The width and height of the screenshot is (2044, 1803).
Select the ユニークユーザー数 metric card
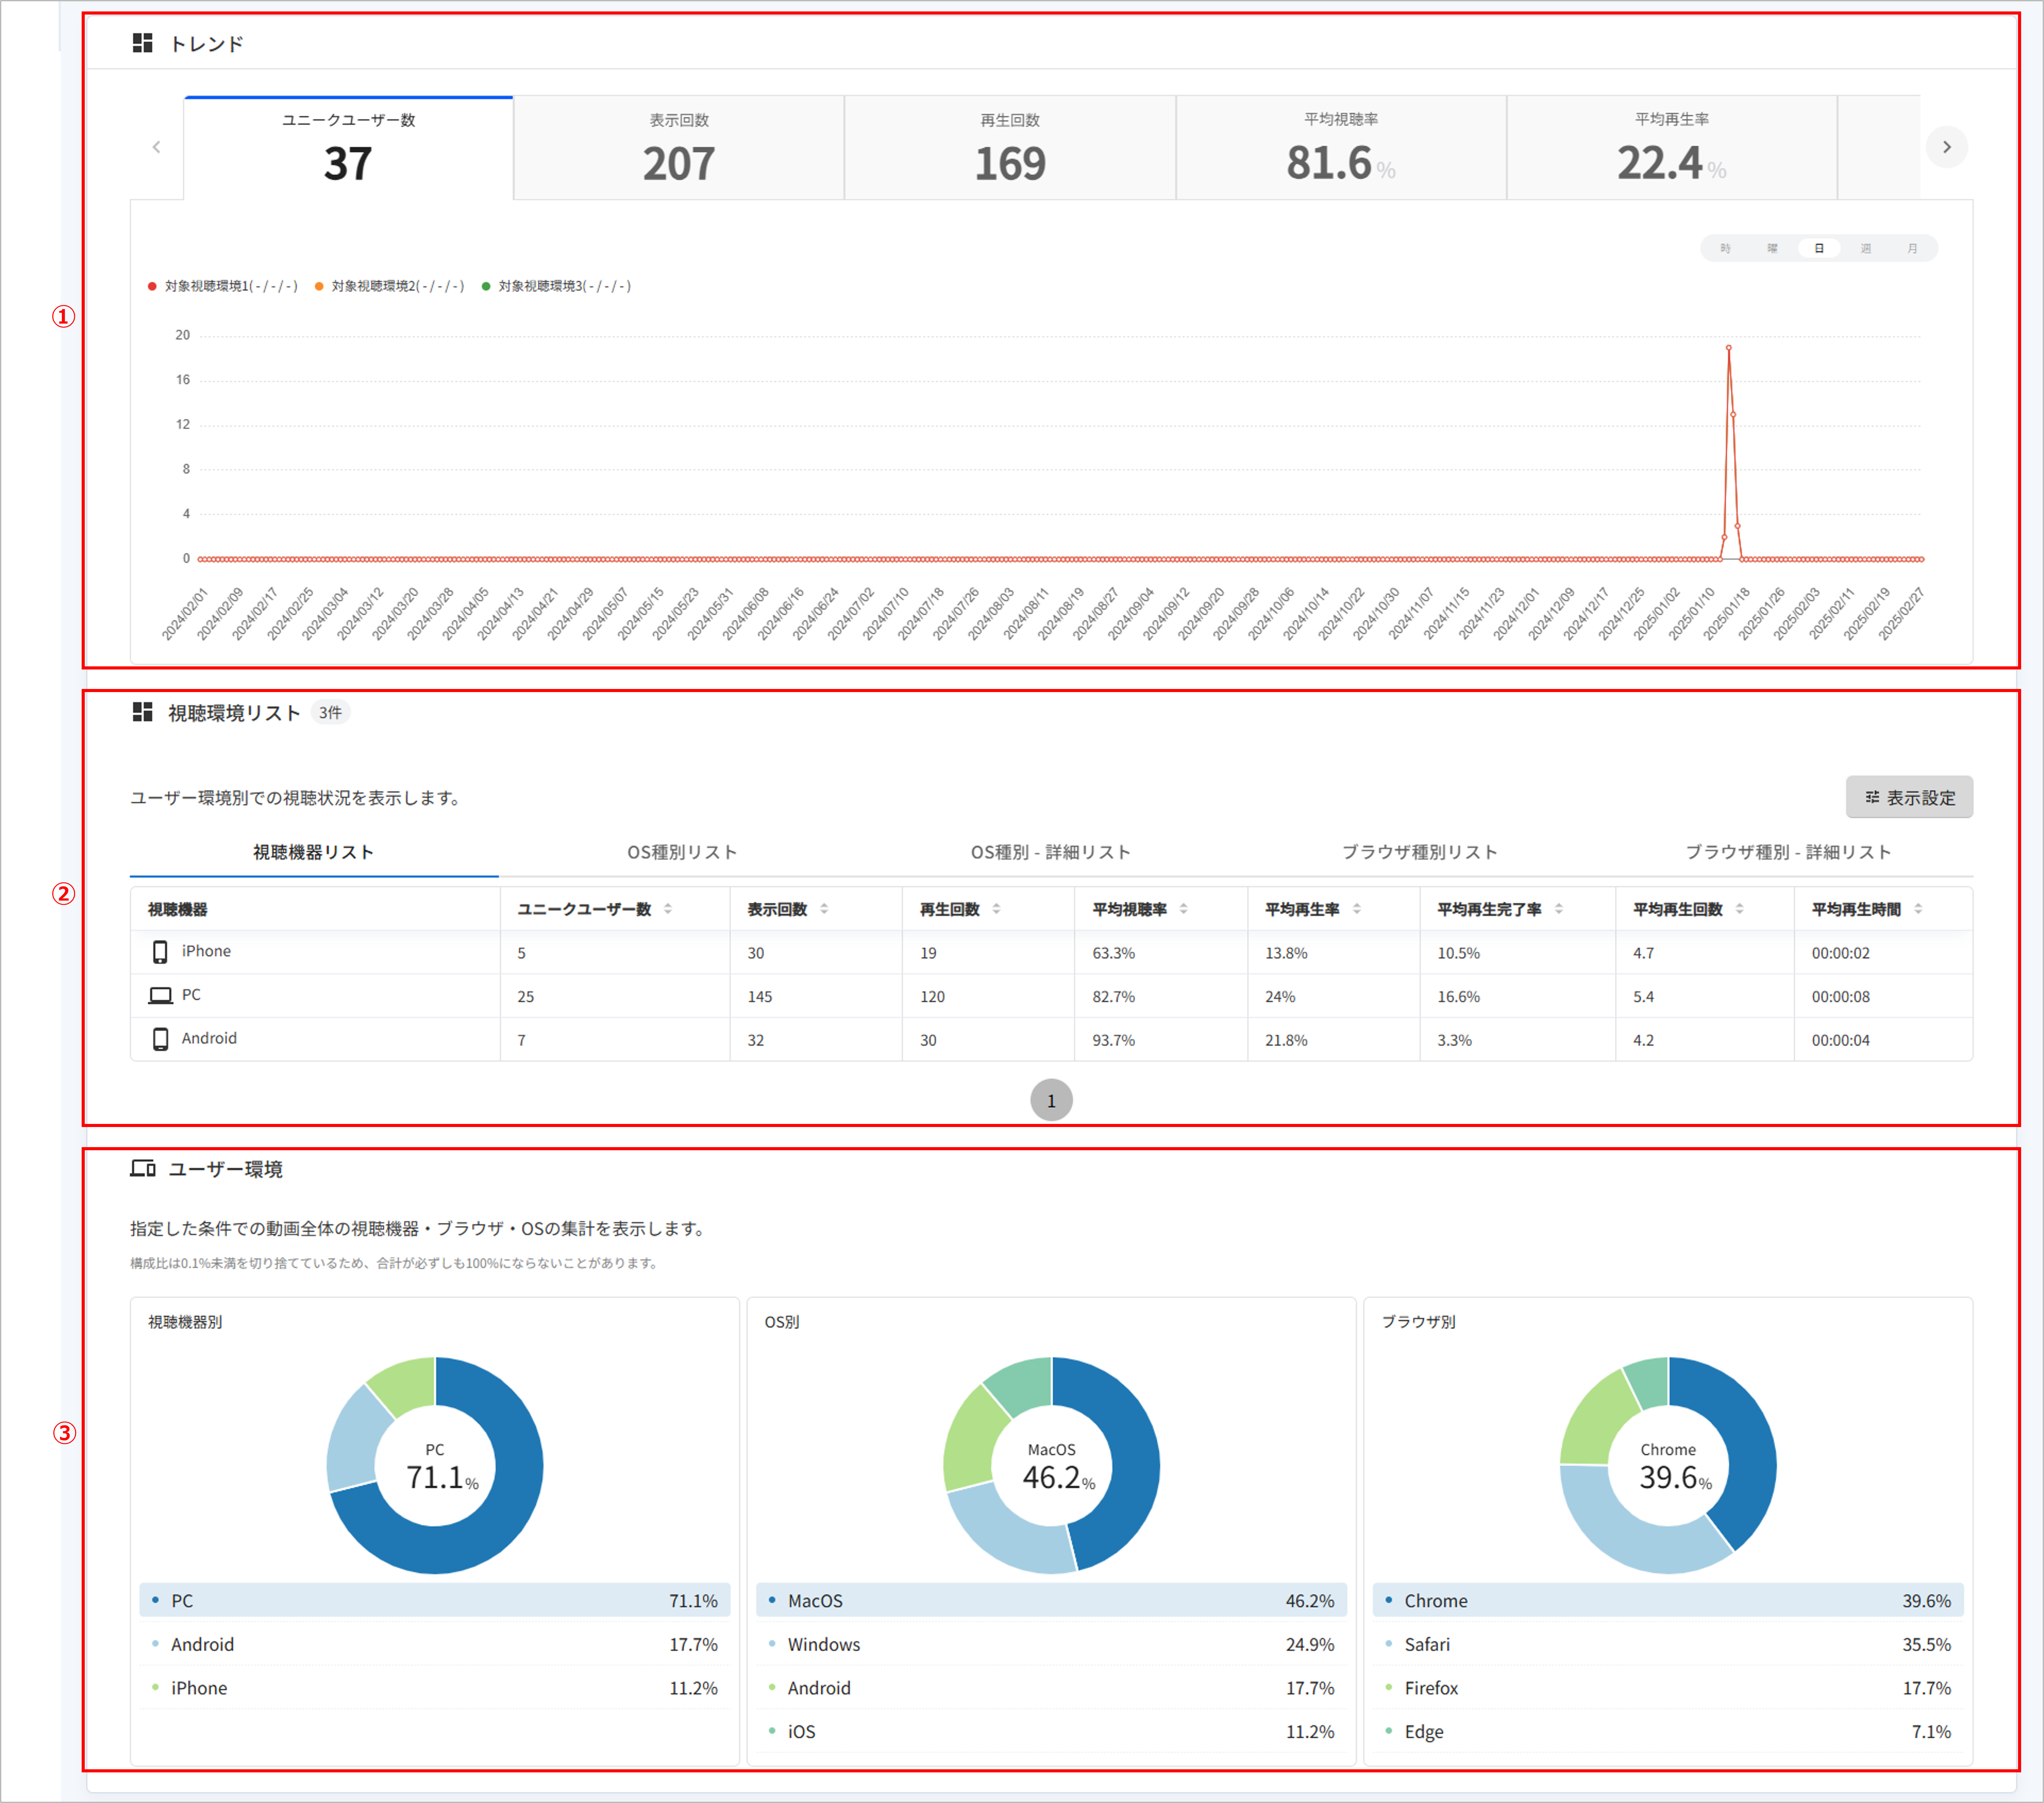coord(348,148)
